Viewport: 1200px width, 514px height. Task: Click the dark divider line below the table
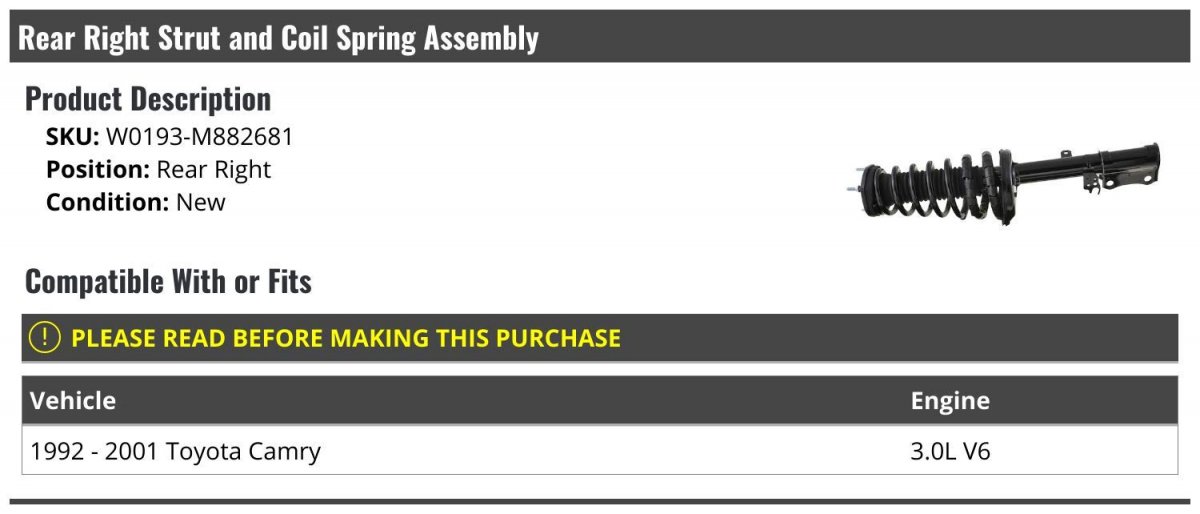600,501
